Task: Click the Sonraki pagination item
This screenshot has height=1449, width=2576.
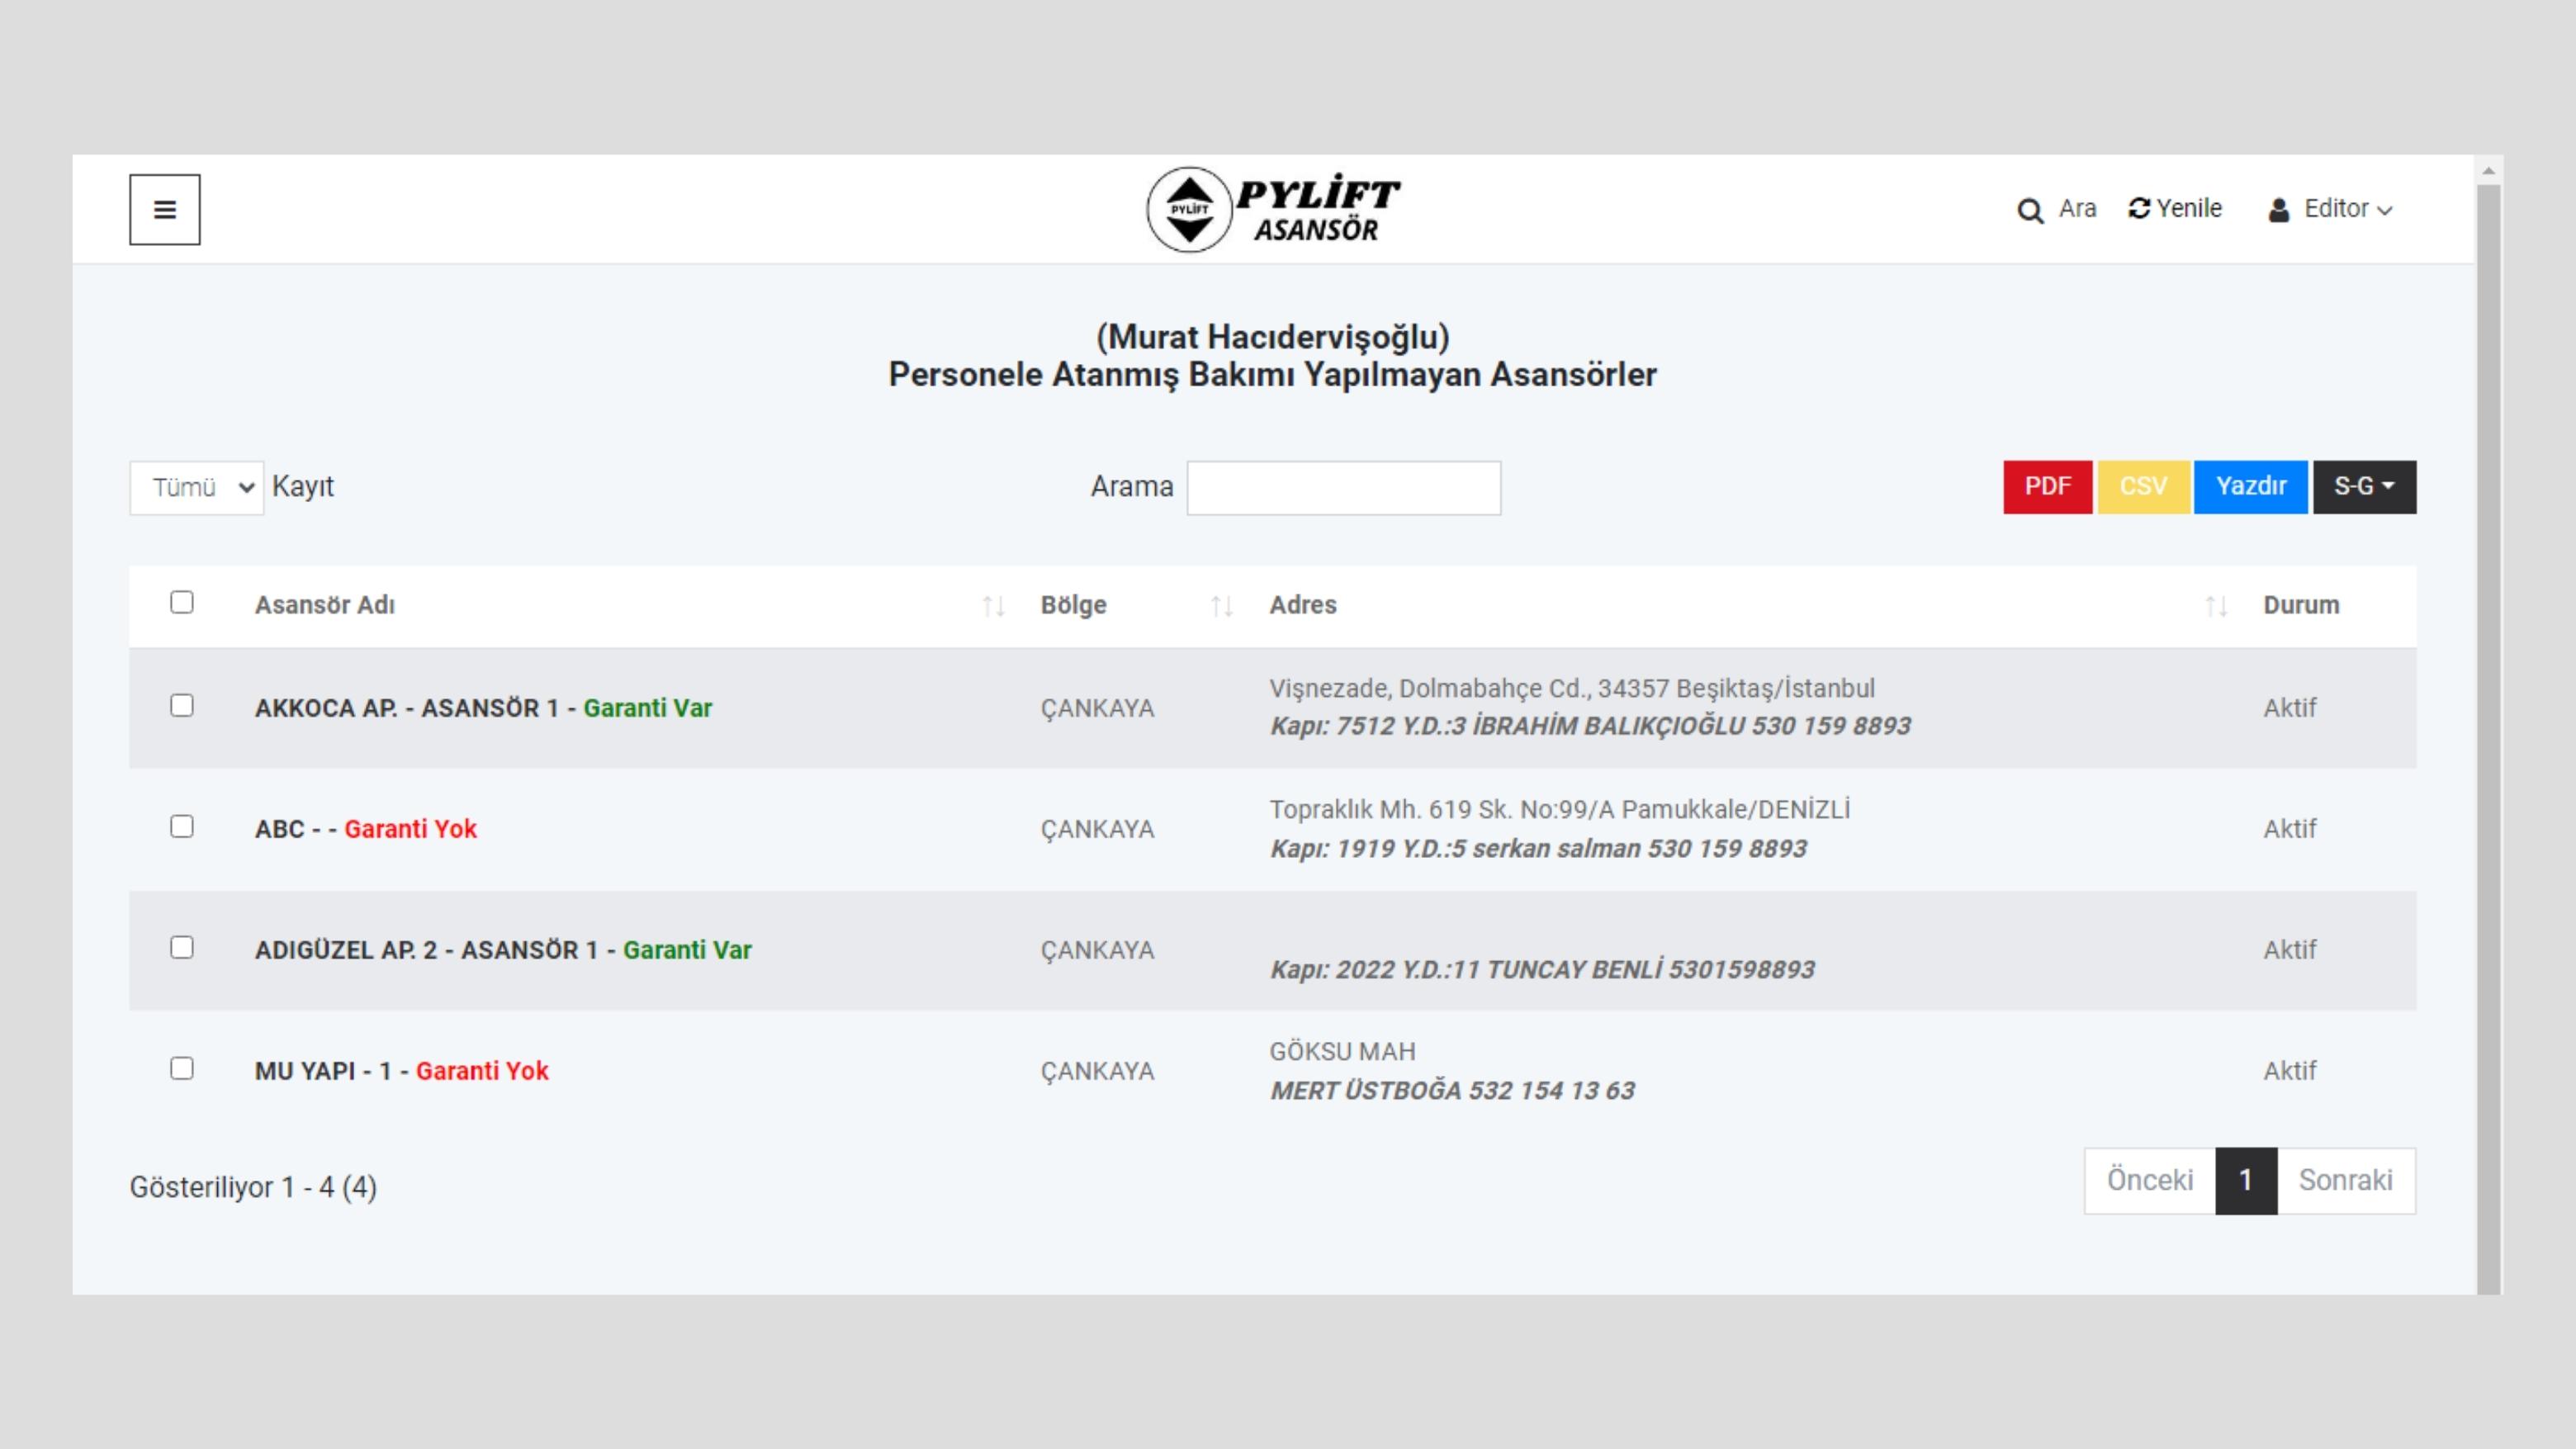Action: click(2346, 1181)
